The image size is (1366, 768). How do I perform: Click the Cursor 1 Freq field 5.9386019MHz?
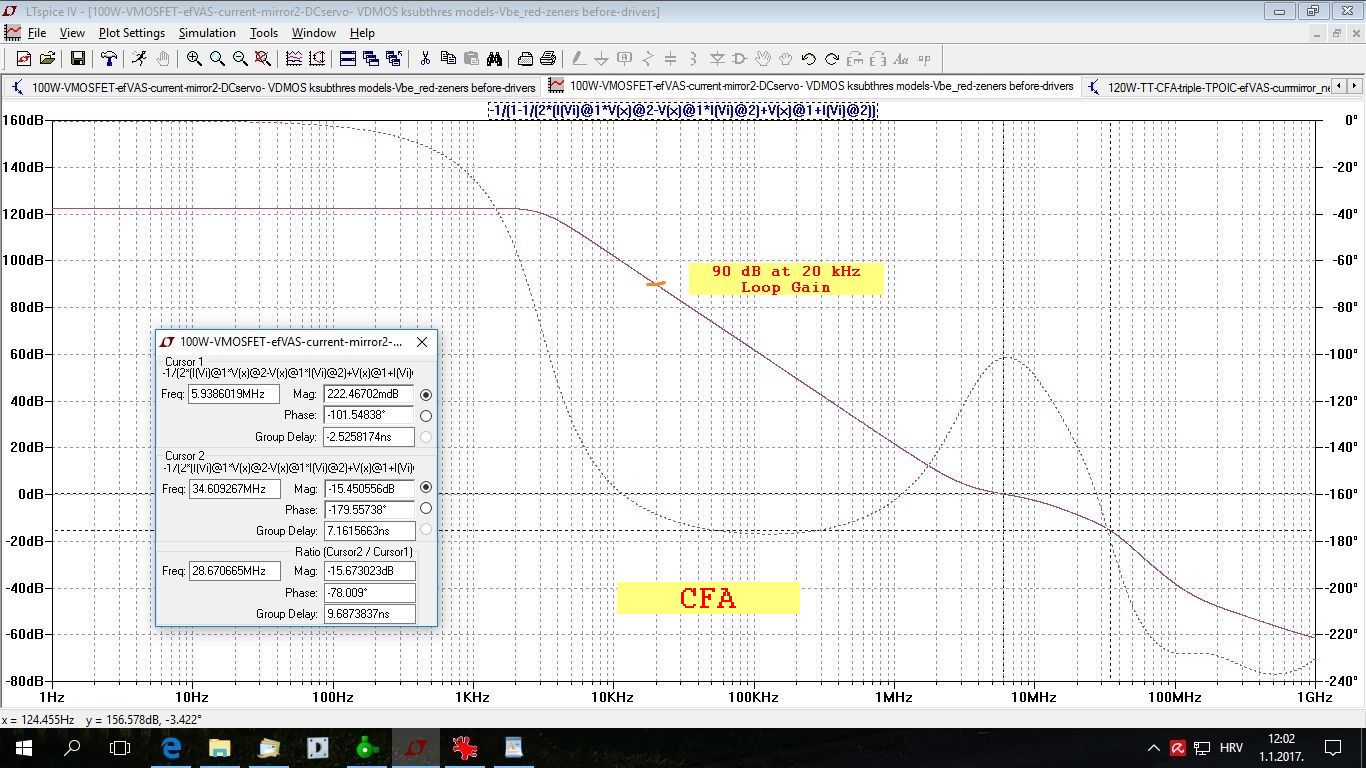(234, 394)
